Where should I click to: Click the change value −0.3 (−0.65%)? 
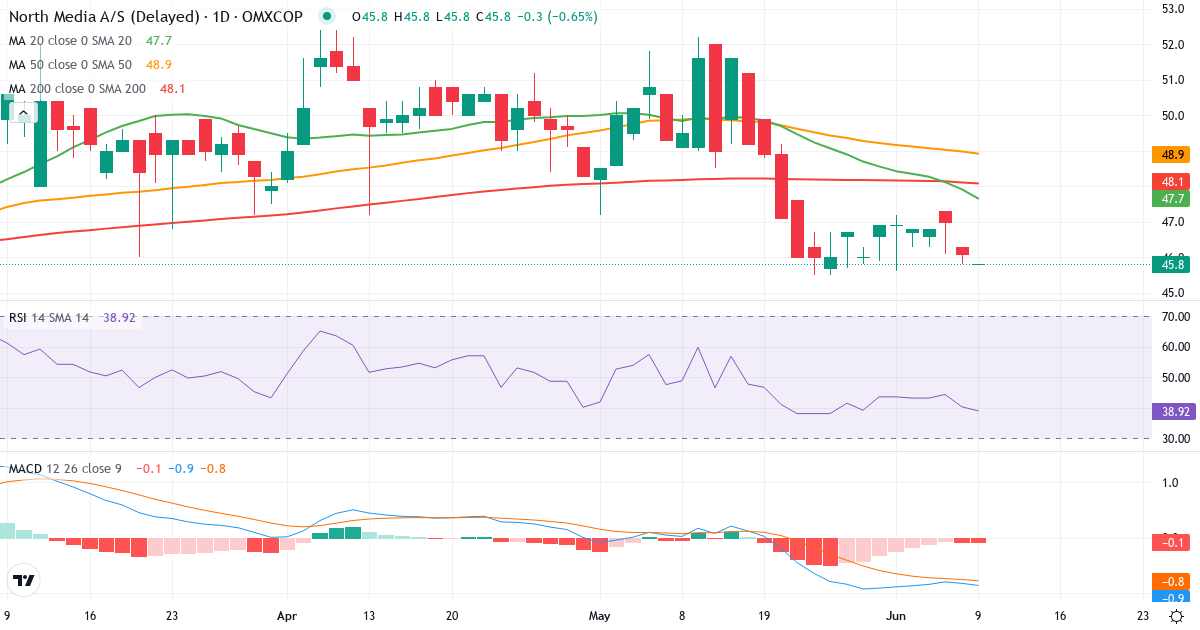[x=558, y=16]
